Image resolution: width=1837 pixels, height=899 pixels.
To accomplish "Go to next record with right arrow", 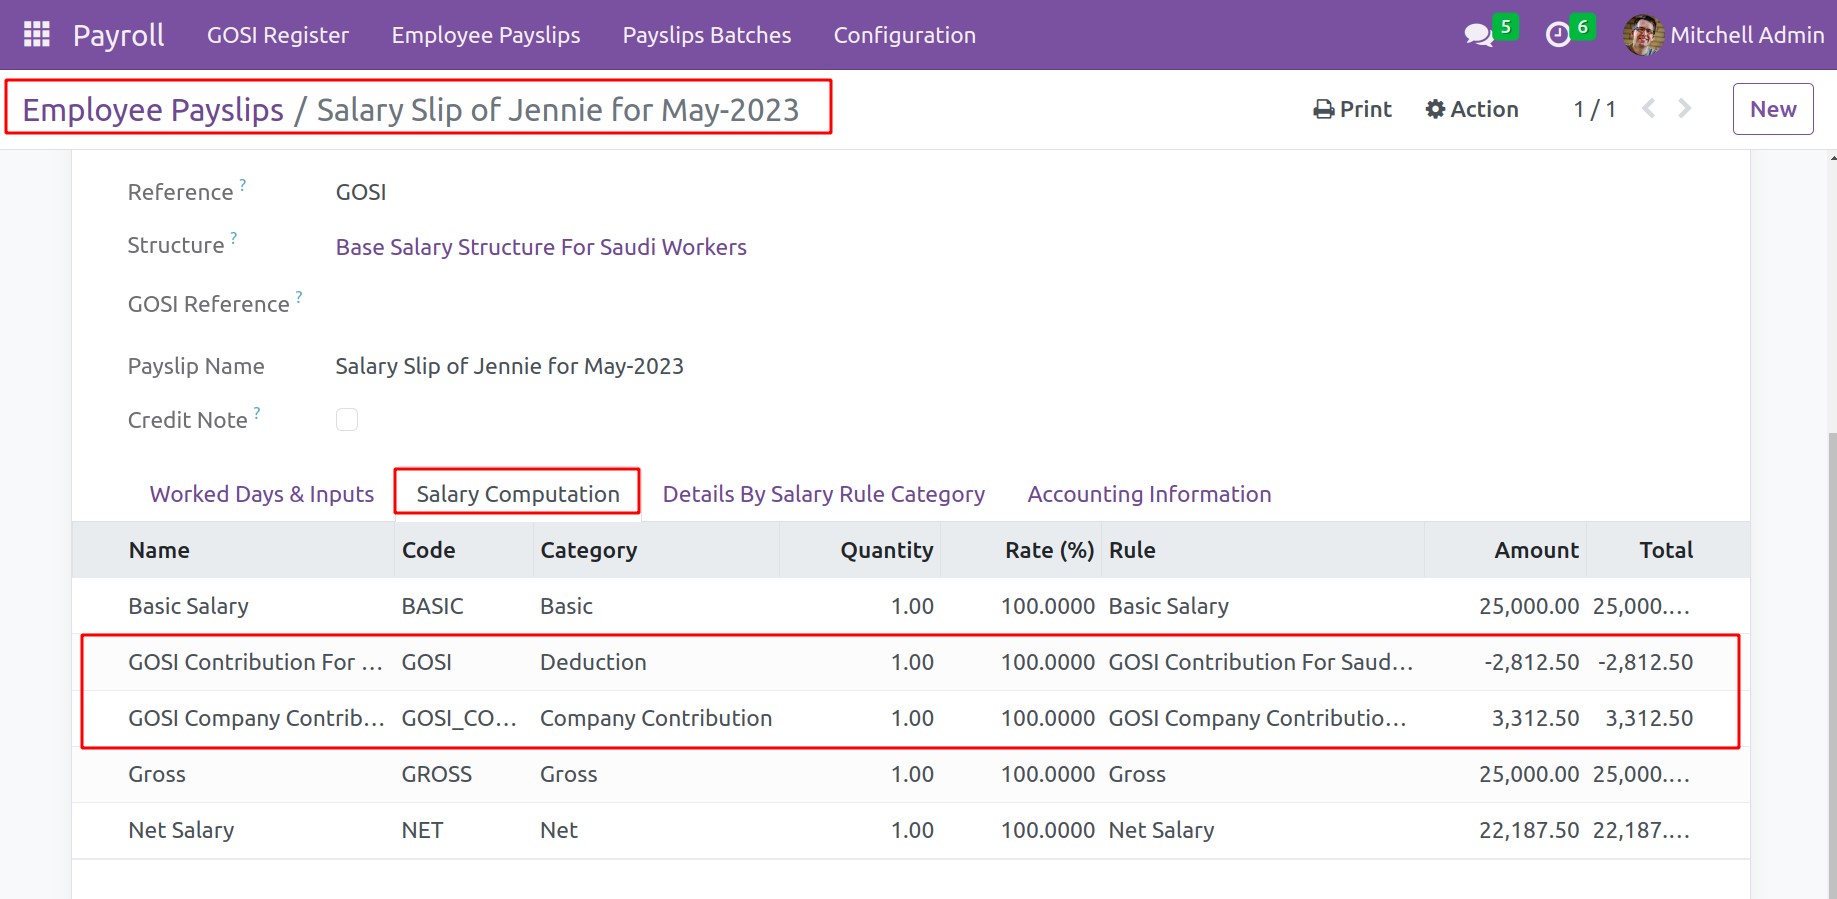I will pyautogui.click(x=1685, y=109).
